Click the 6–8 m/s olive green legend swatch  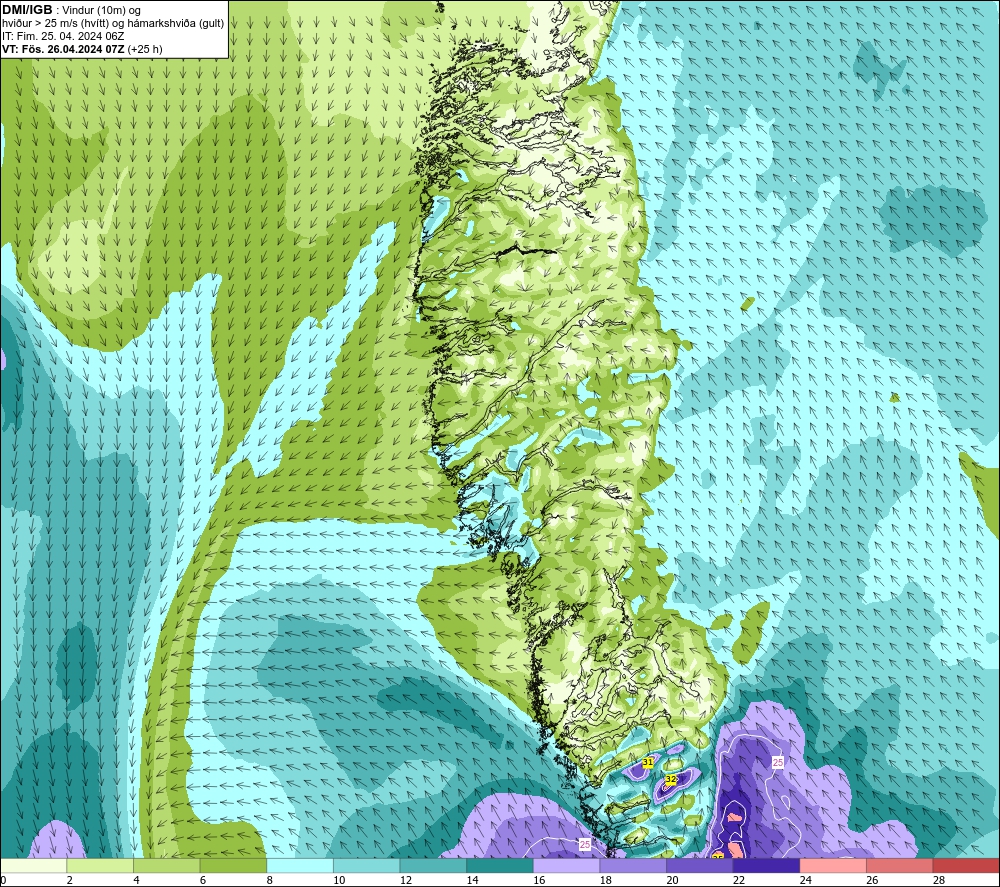point(233,865)
